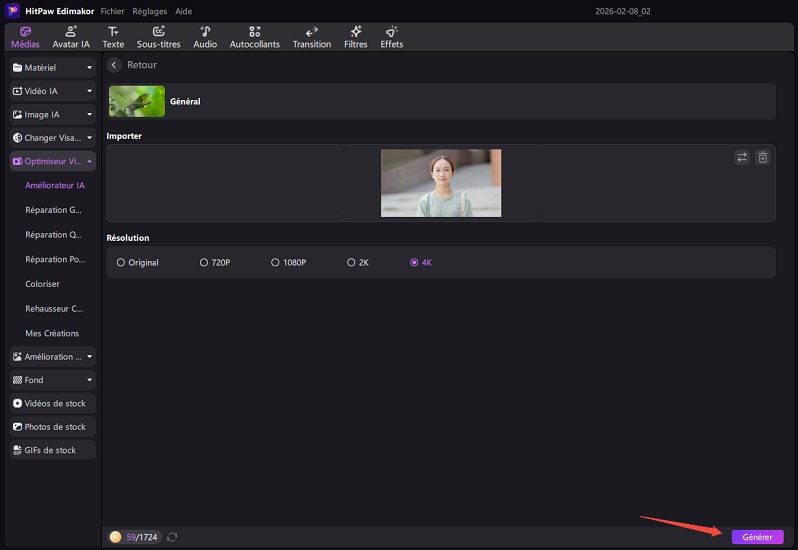The width and height of the screenshot is (798, 550).
Task: Click the Retour back arrow icon
Action: tap(114, 65)
